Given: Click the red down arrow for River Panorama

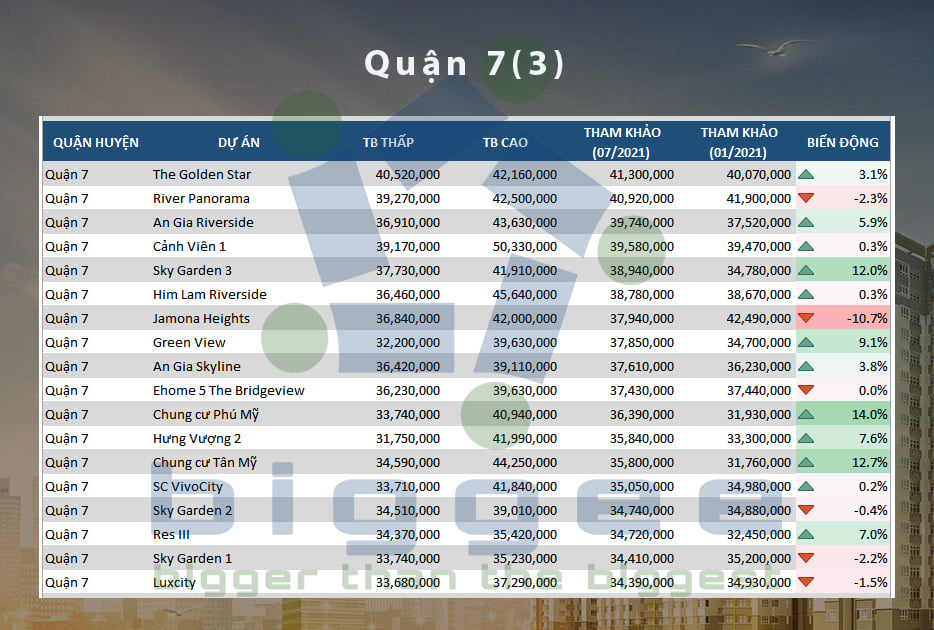Looking at the screenshot, I should (x=806, y=199).
